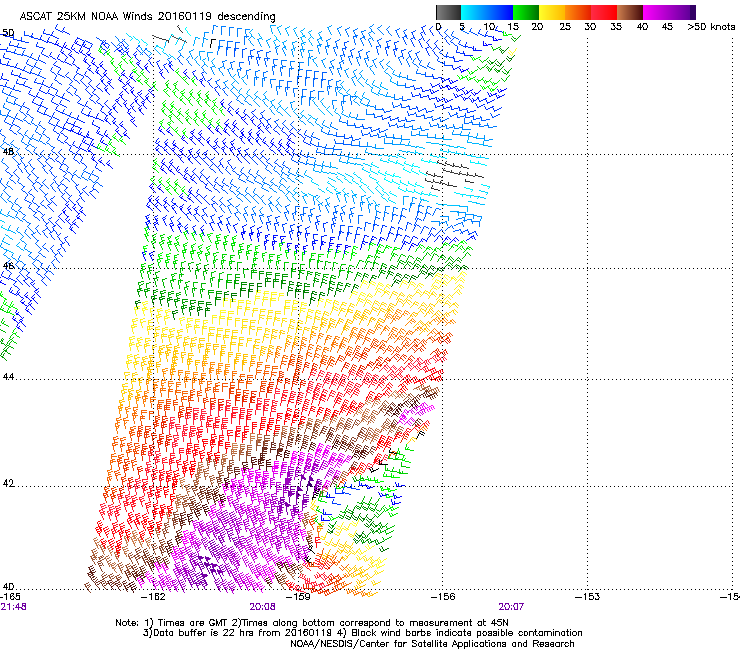Click the legend number '45'

point(667,27)
